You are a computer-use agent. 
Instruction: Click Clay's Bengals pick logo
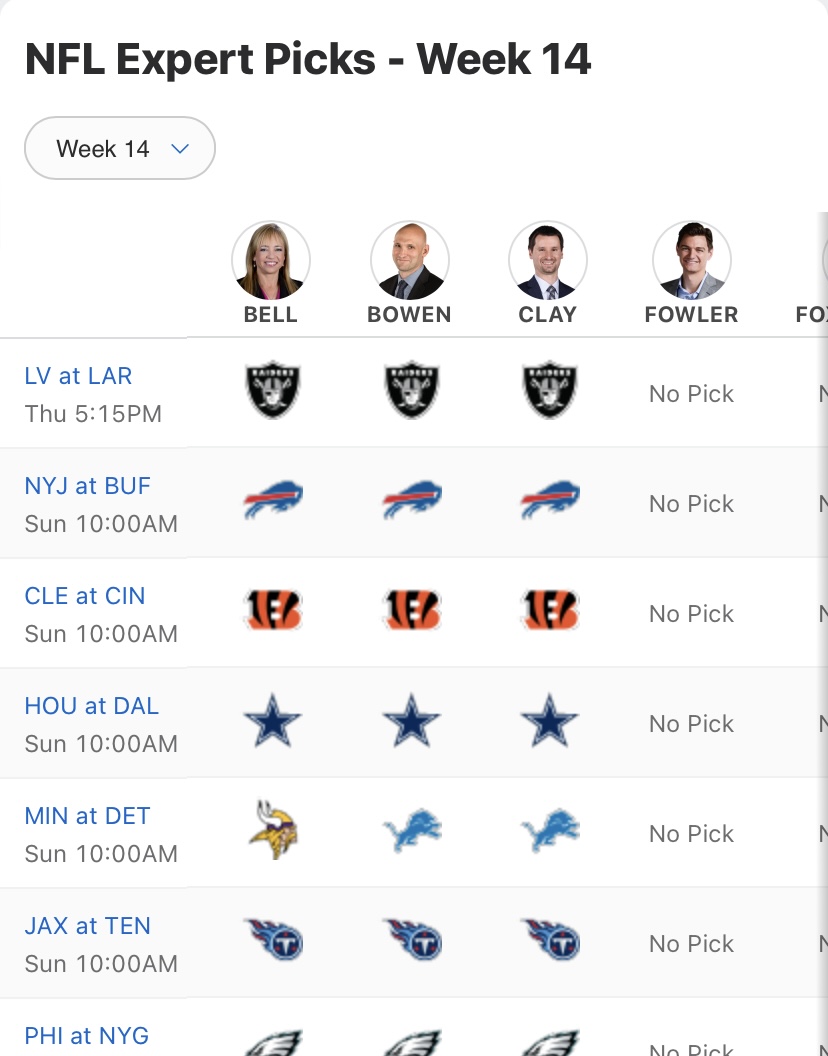pos(550,609)
